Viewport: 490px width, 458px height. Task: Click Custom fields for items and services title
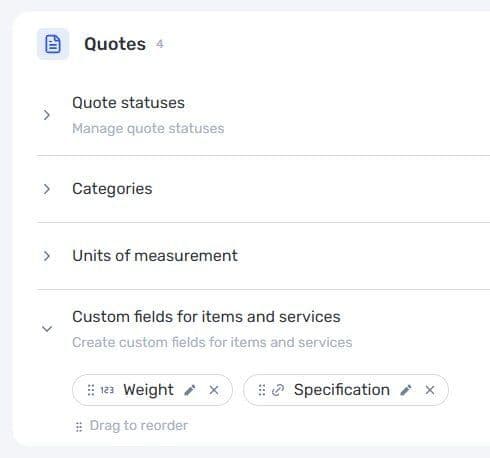(x=206, y=317)
